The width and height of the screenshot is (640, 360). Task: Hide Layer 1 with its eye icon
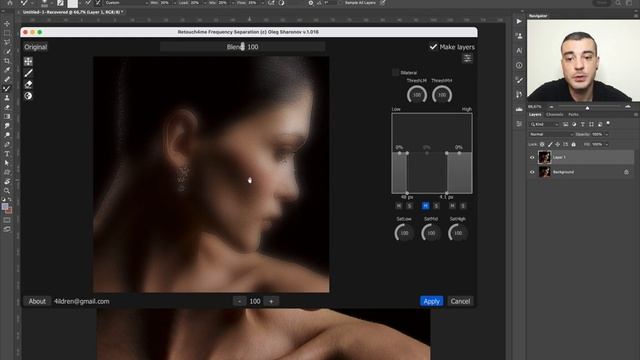pyautogui.click(x=532, y=158)
